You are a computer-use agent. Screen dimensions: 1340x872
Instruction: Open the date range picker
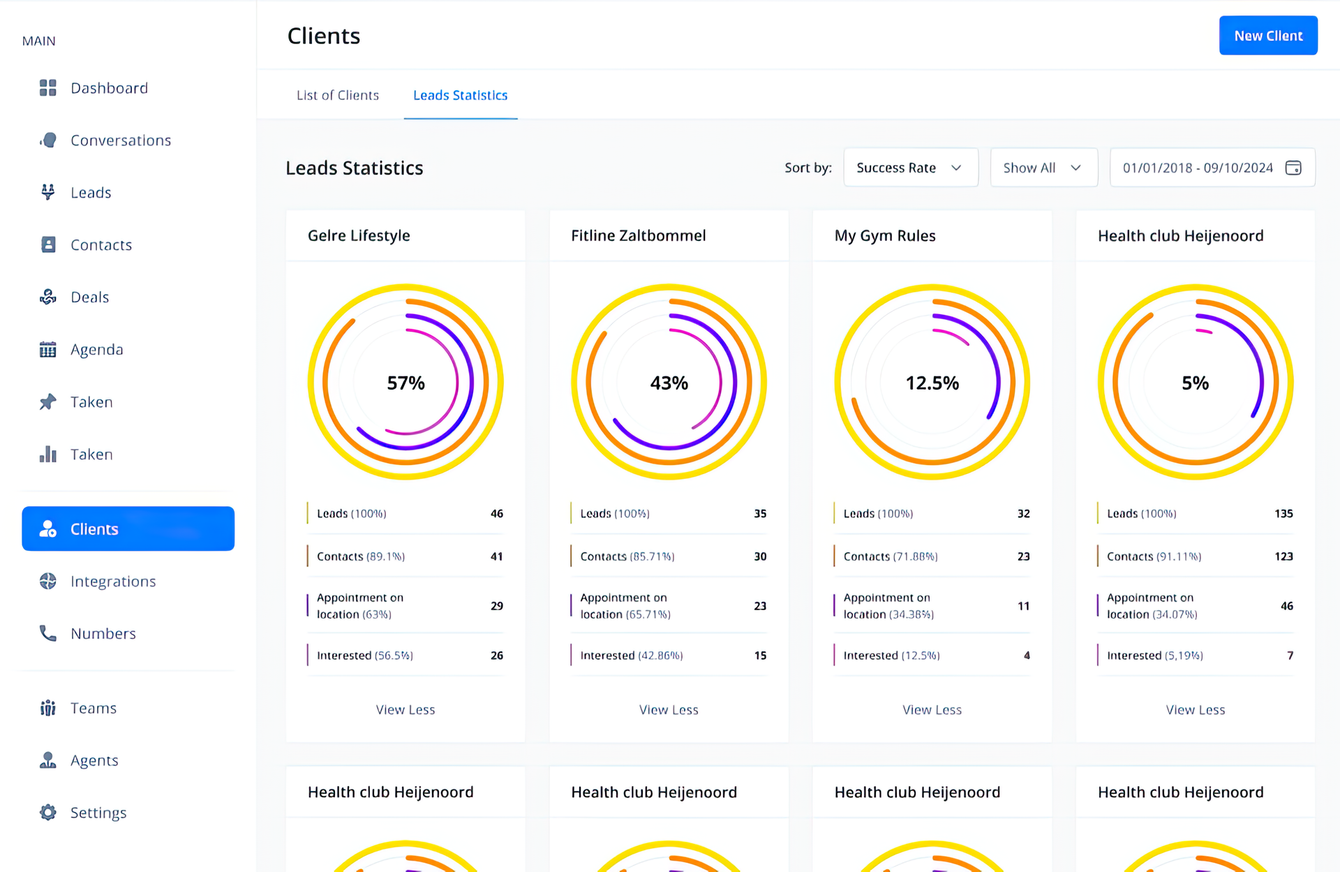pos(1211,167)
